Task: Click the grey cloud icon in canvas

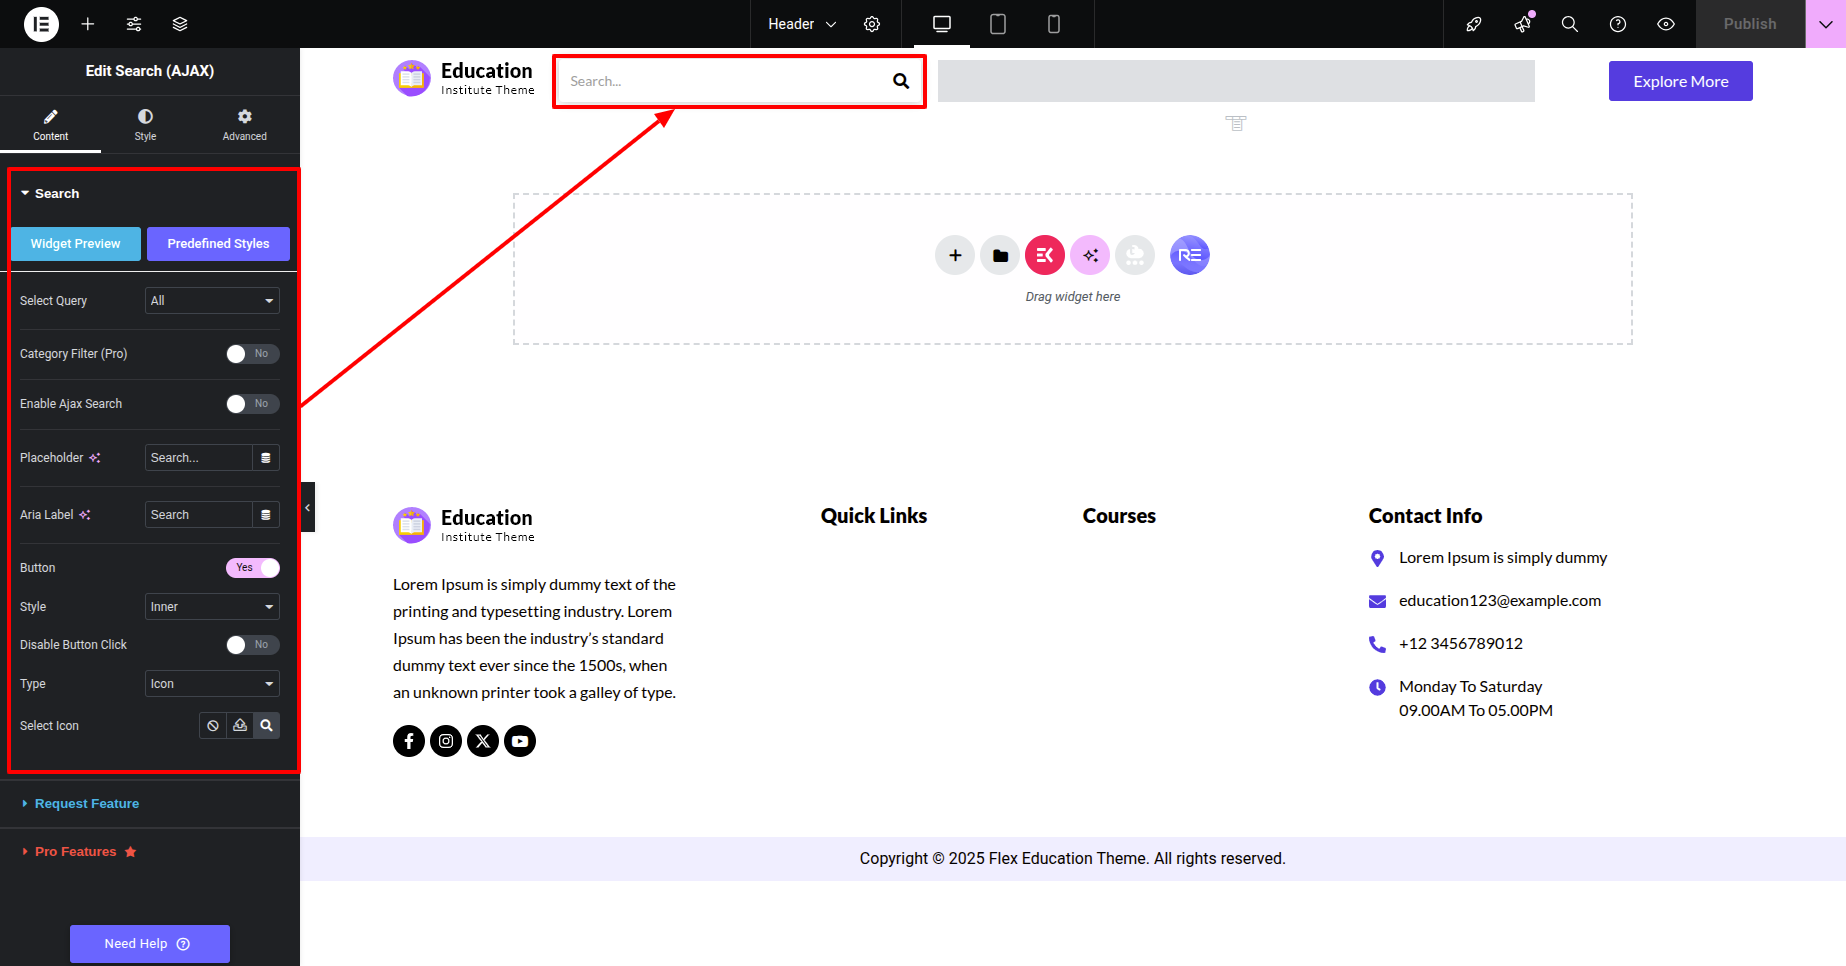Action: click(x=1135, y=255)
